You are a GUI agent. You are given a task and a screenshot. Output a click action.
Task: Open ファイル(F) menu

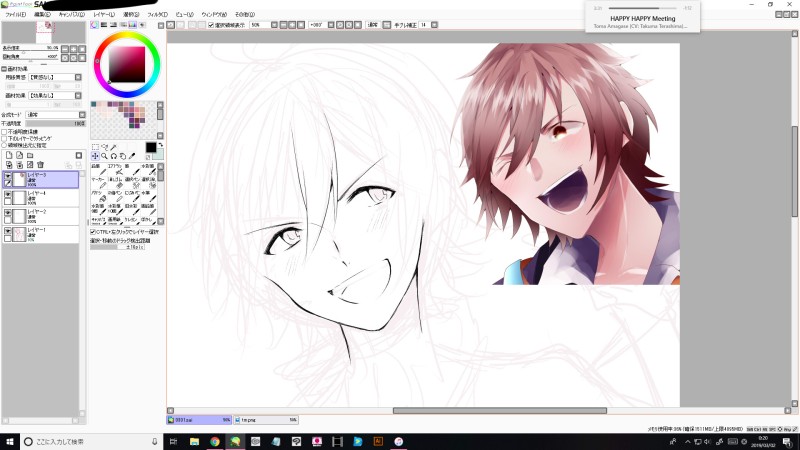(x=15, y=15)
